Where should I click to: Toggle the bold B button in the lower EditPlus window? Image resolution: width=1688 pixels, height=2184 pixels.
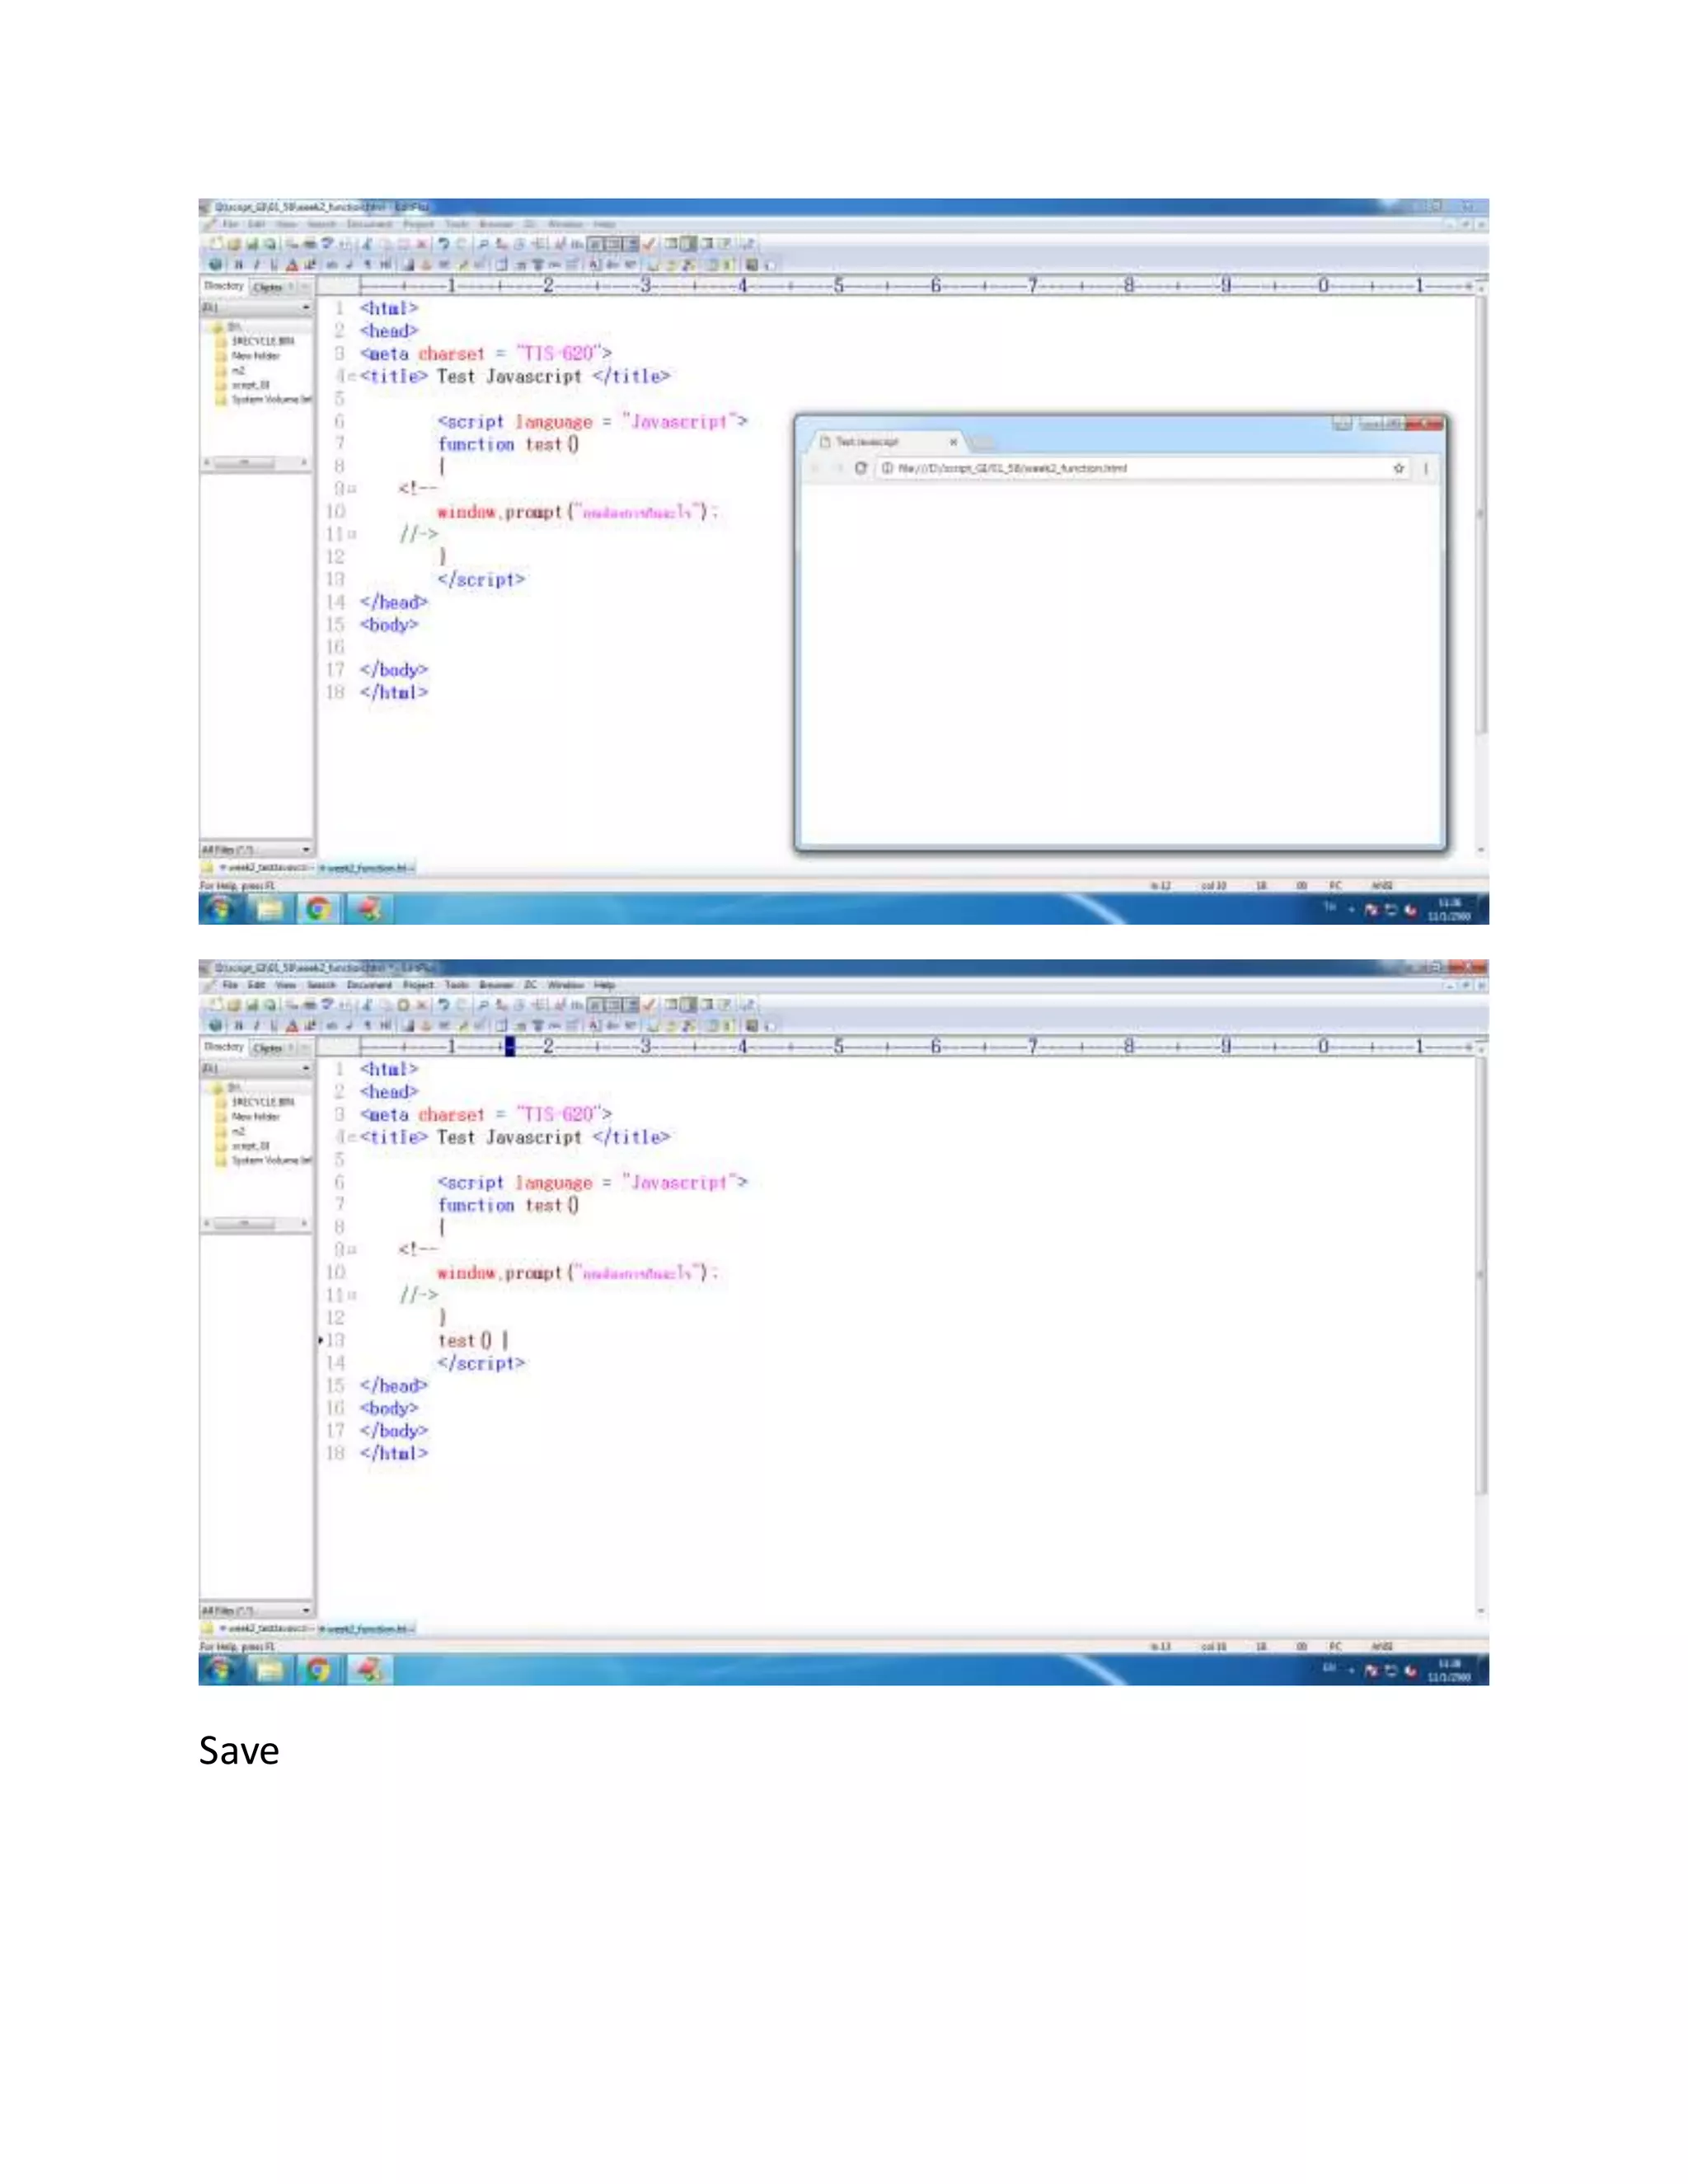[238, 1025]
